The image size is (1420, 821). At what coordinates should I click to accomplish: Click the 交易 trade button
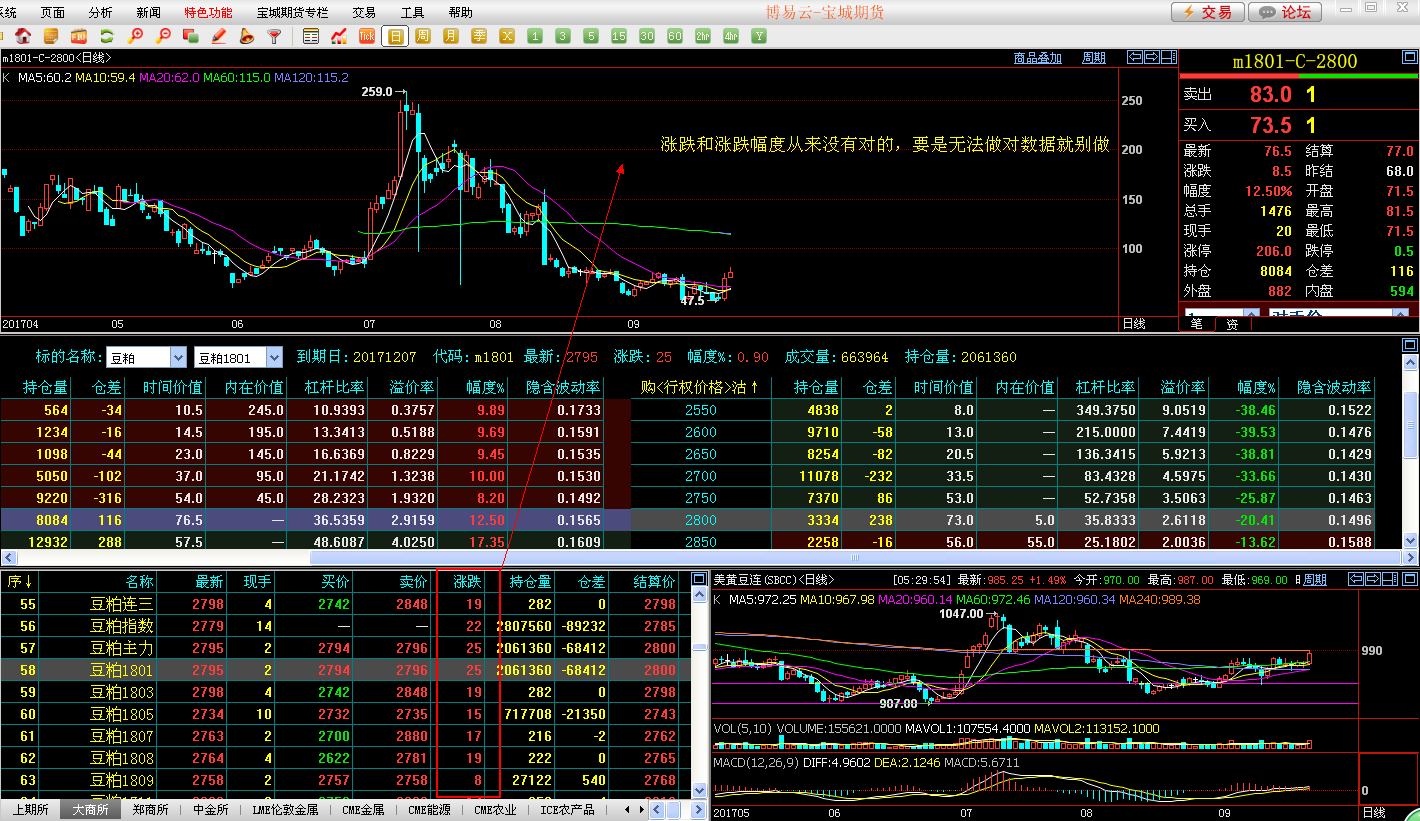(1208, 12)
